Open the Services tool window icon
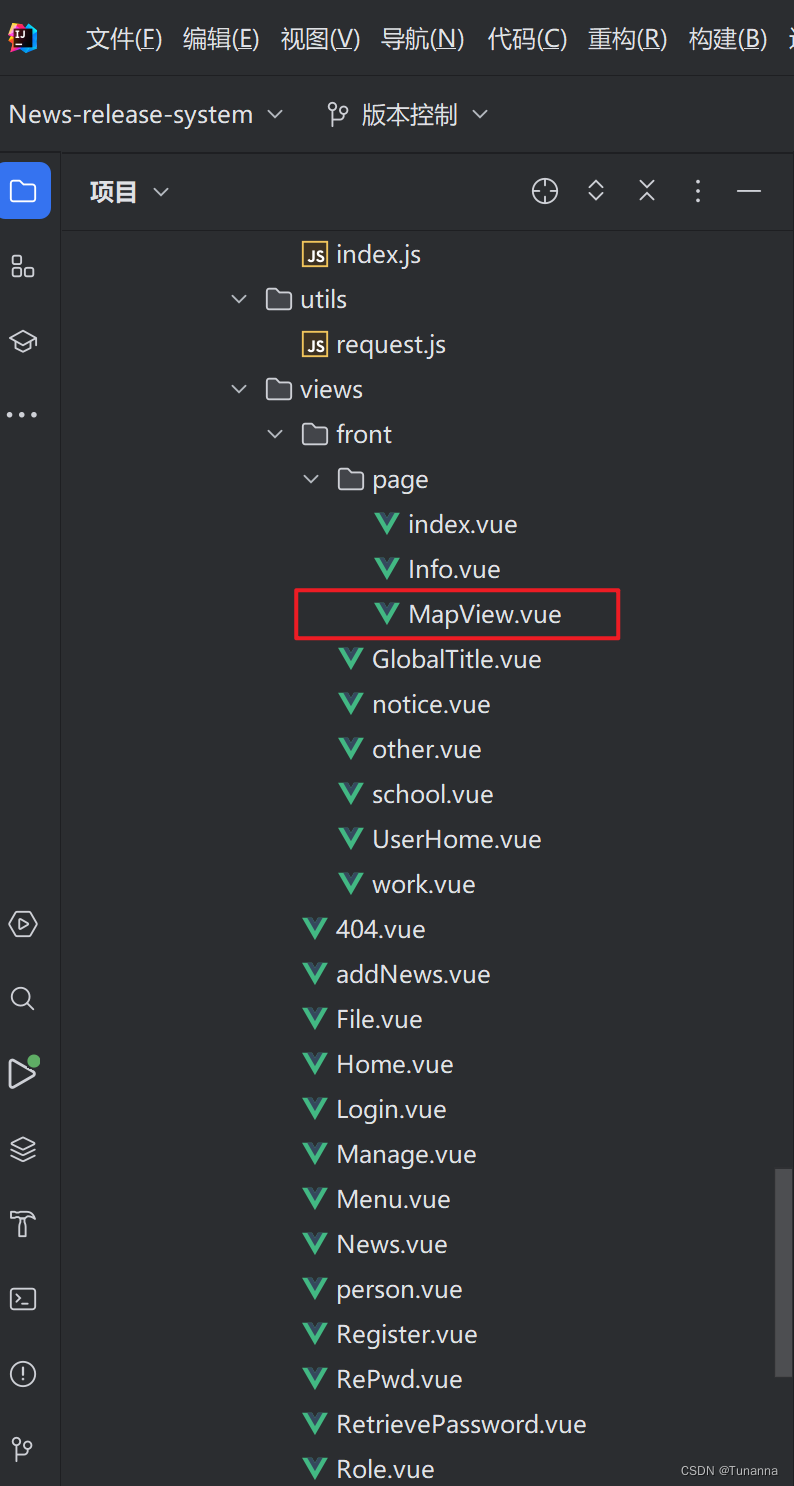This screenshot has height=1486, width=794. pos(23,924)
